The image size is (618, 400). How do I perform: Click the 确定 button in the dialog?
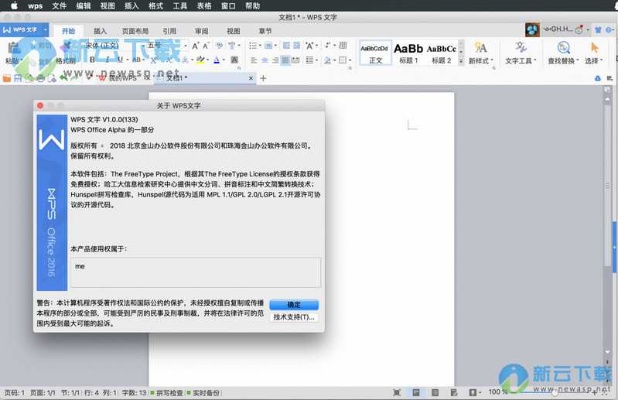pos(294,305)
